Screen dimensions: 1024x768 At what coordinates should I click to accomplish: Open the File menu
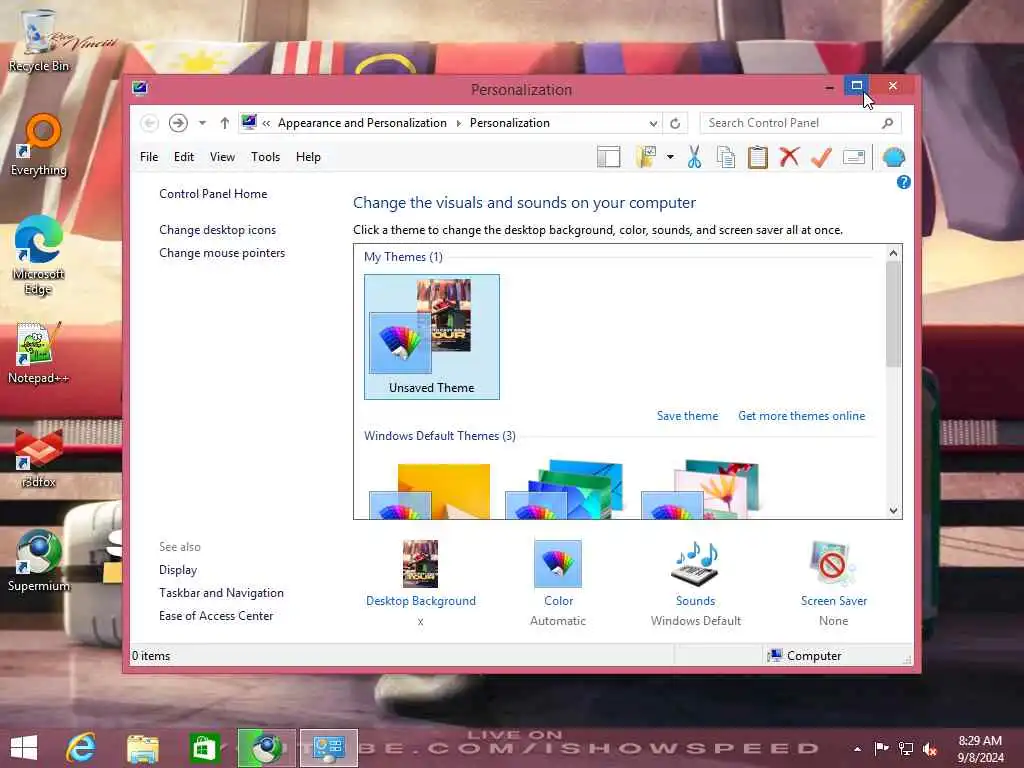[x=149, y=157]
